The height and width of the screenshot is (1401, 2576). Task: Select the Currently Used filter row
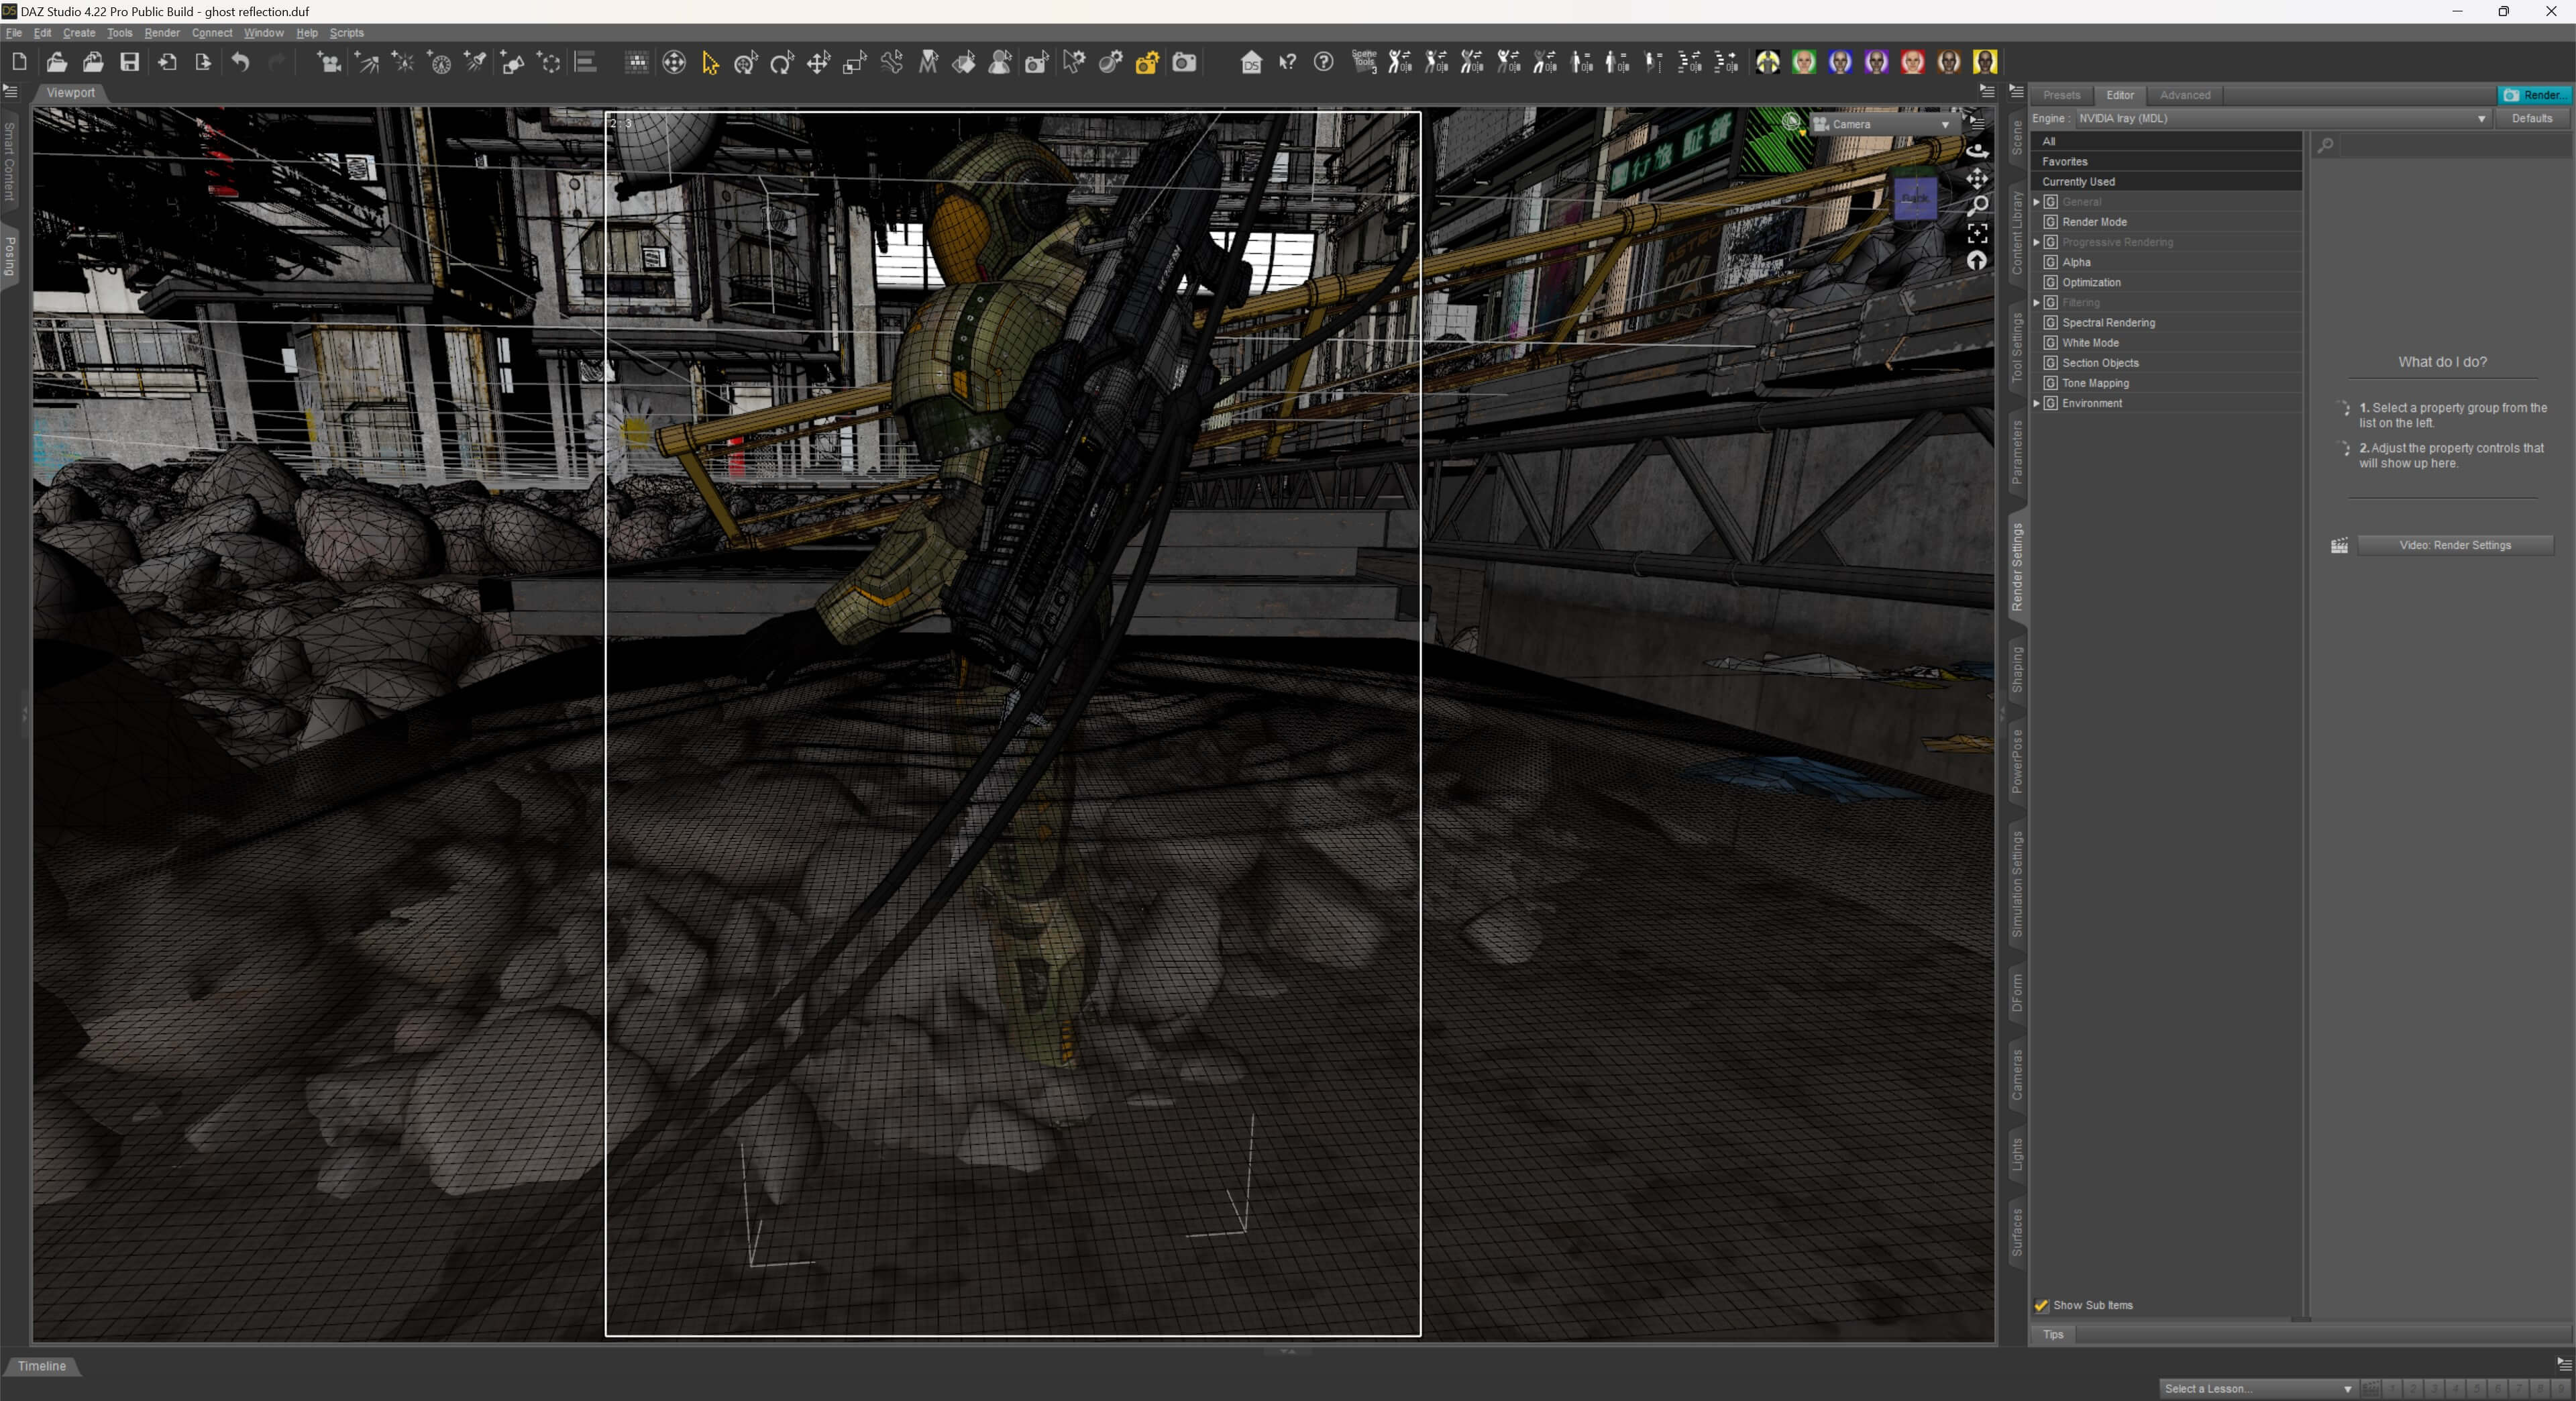[x=2166, y=182]
